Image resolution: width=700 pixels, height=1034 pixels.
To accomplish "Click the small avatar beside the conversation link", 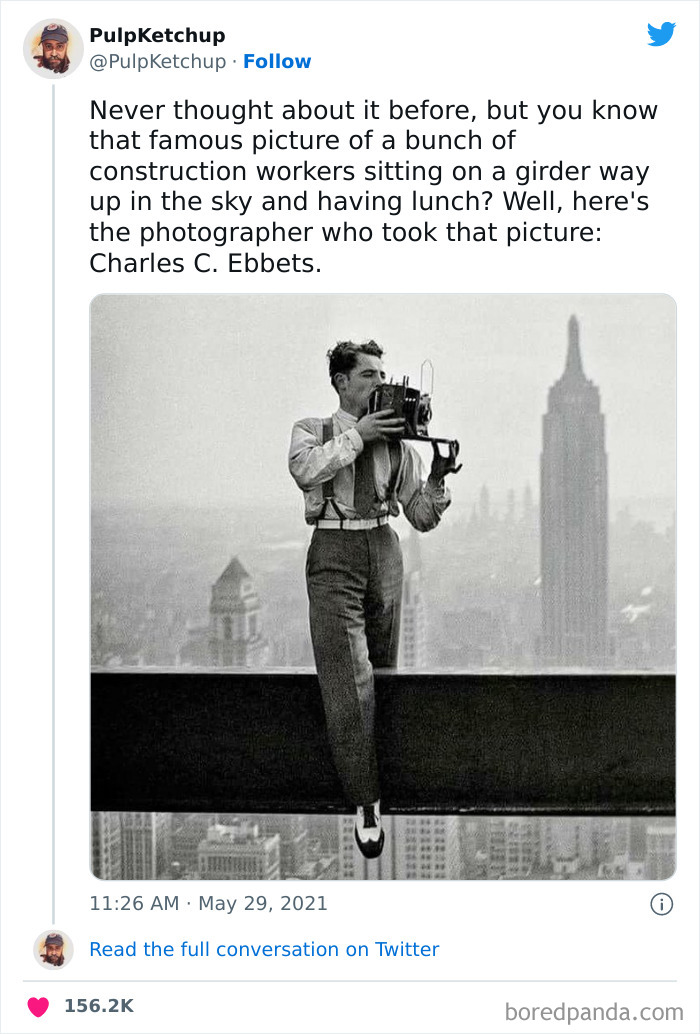I will (53, 949).
